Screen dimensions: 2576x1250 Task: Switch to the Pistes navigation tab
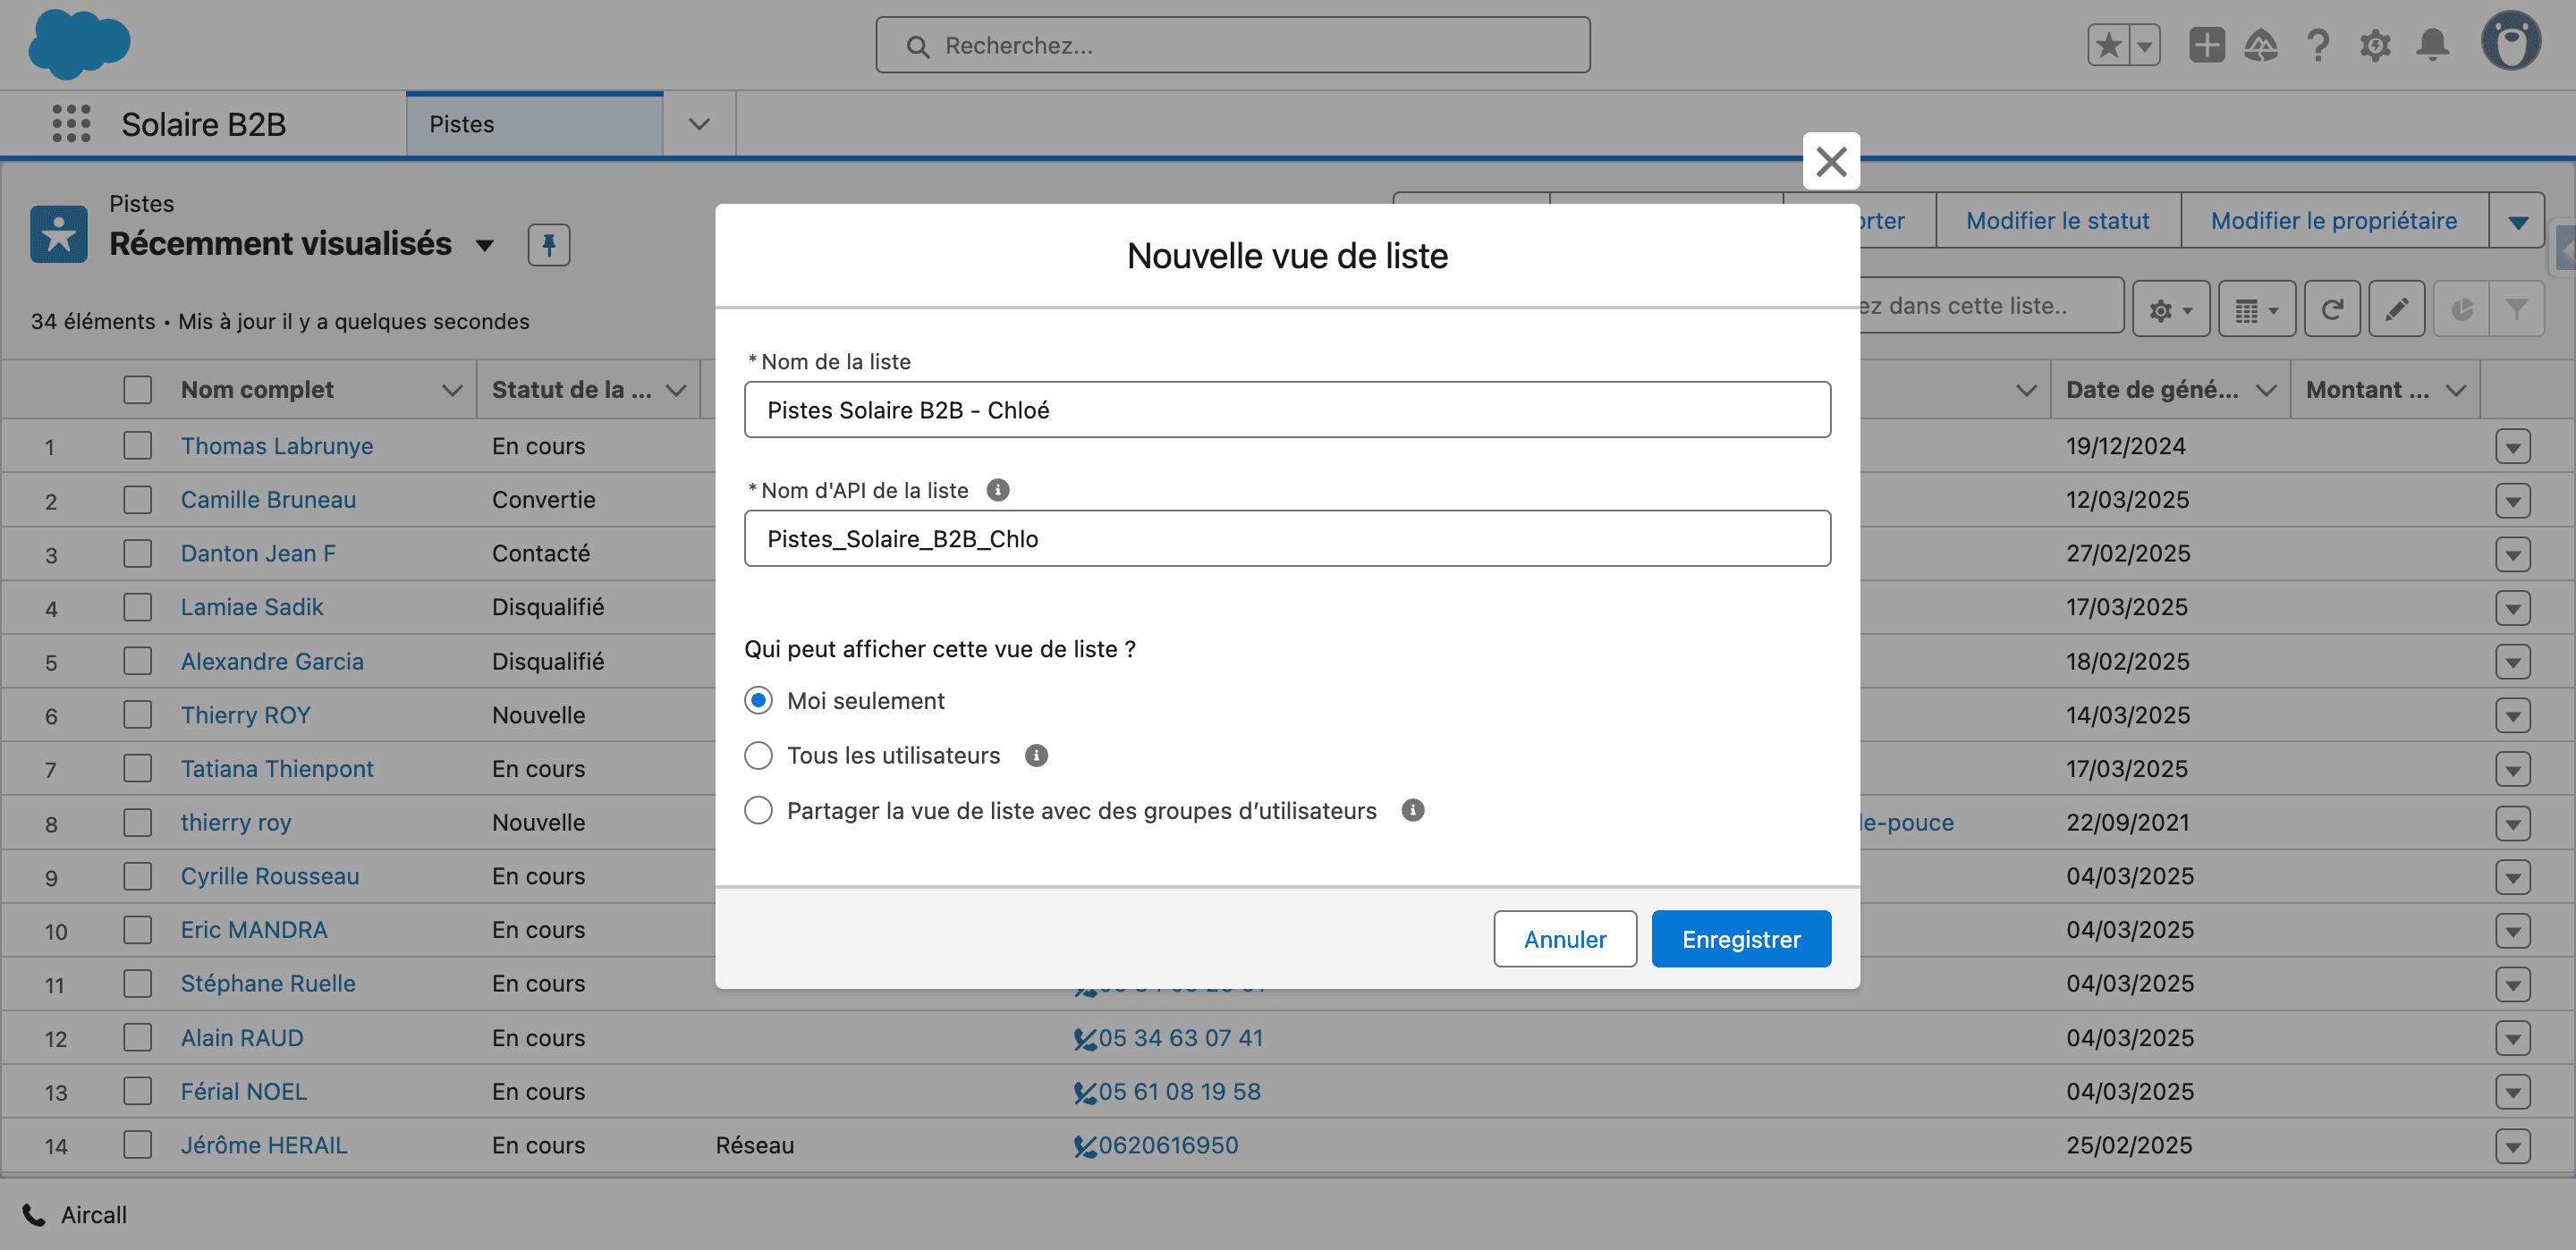pyautogui.click(x=535, y=124)
